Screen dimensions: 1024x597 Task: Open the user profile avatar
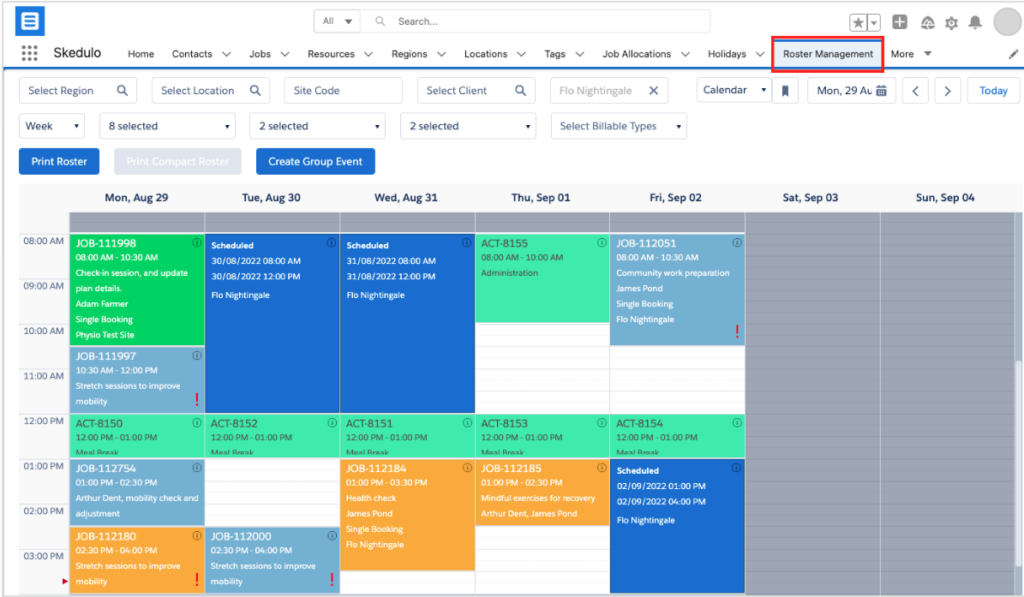click(1007, 22)
